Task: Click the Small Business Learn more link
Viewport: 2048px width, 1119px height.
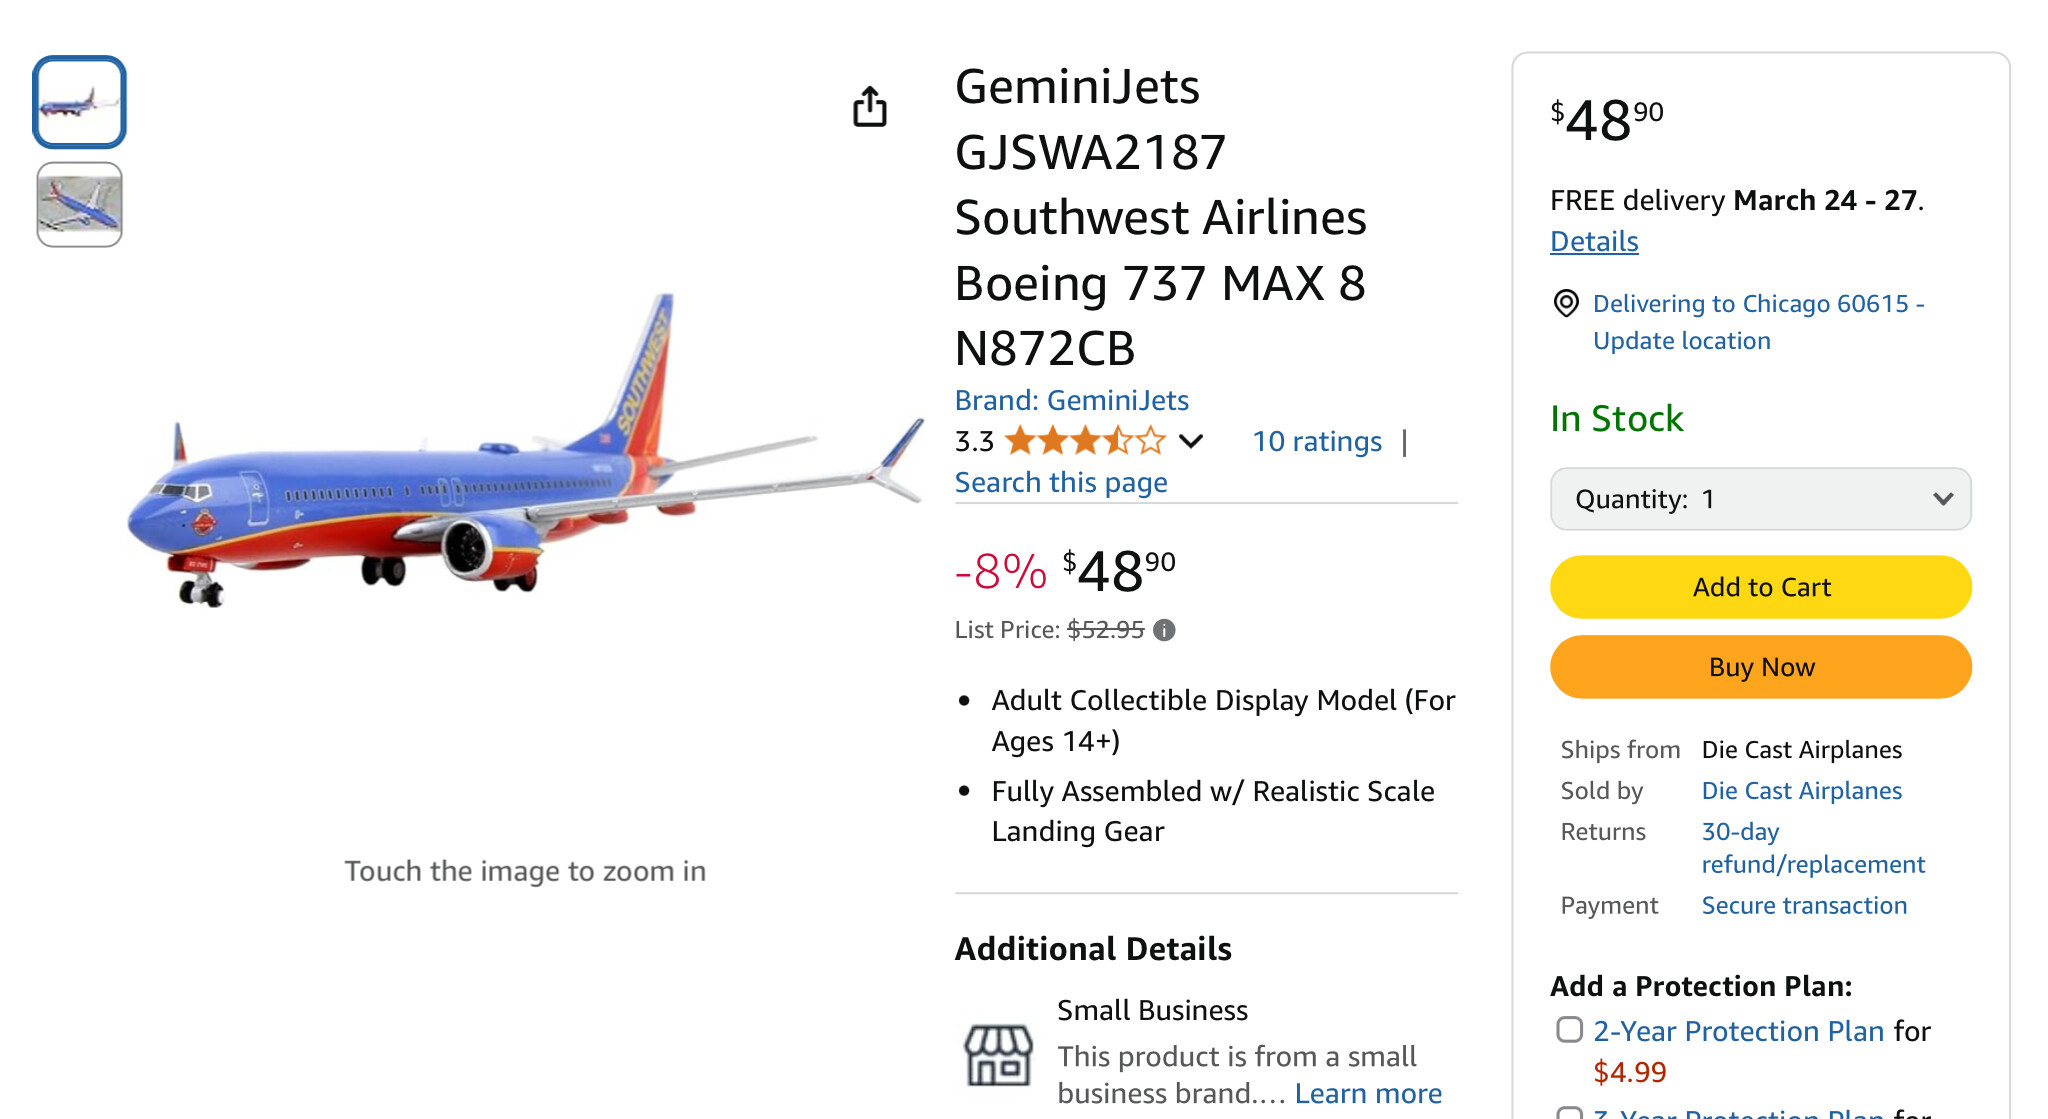Action: 1368,1094
